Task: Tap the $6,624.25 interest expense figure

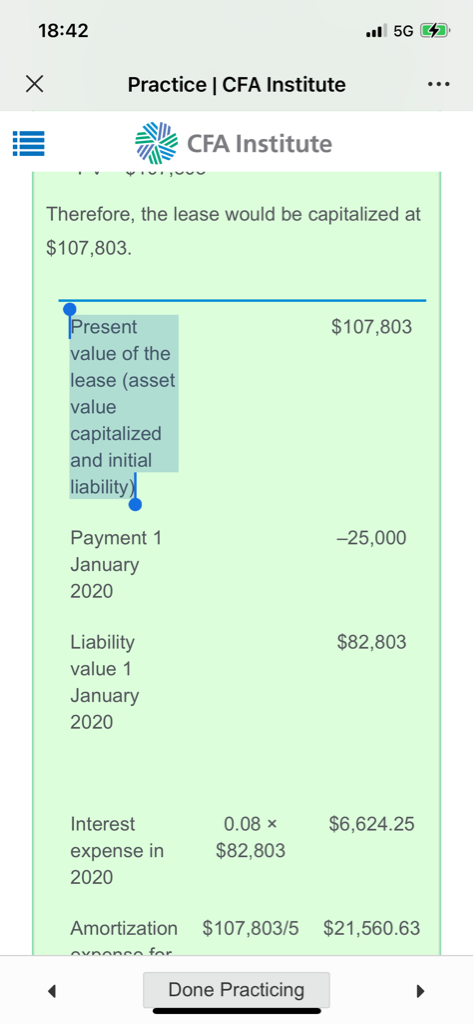Action: [371, 824]
